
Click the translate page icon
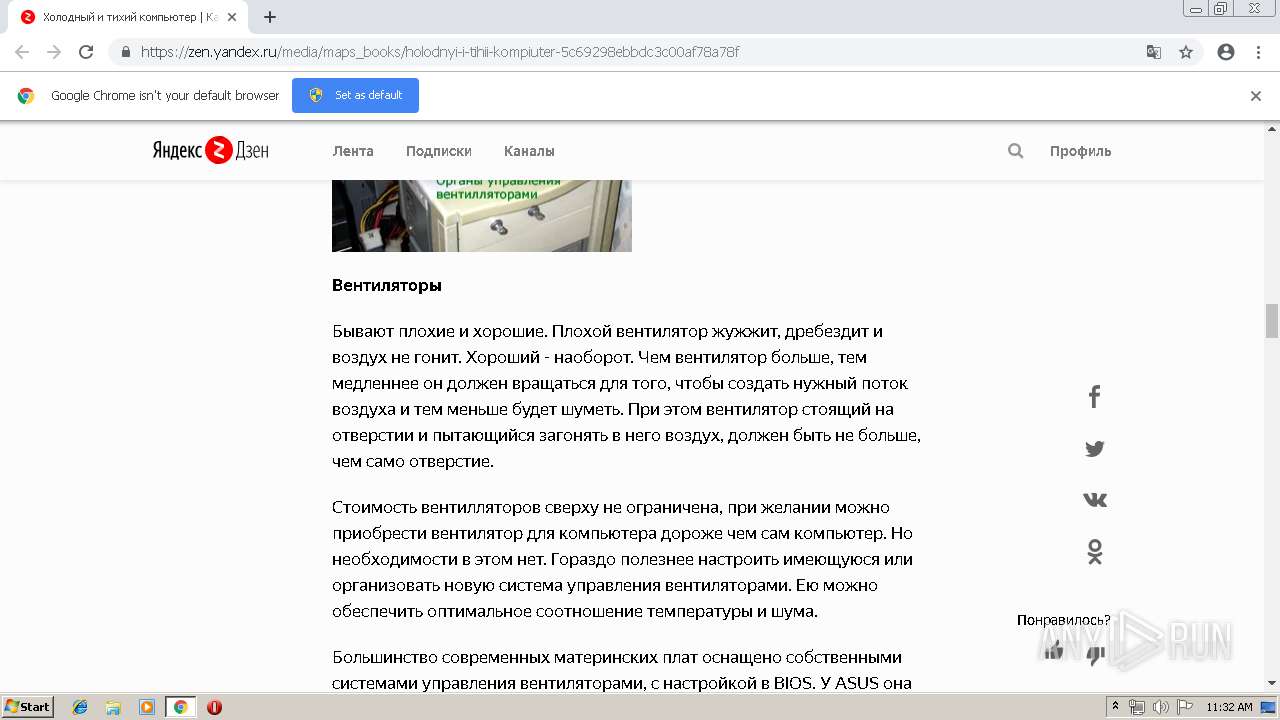click(x=1154, y=52)
